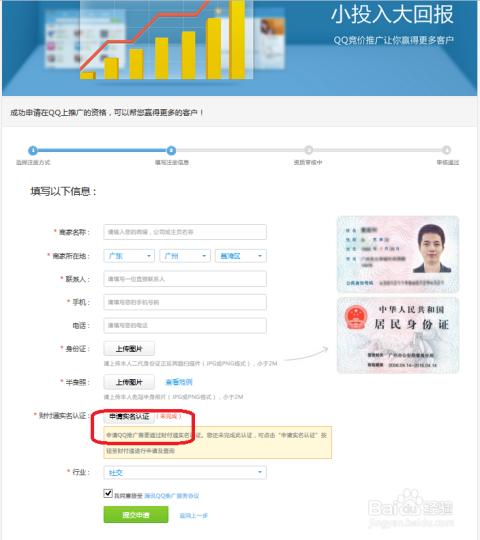
Task: Click step 2 circle 填写注册信息
Action: [x=171, y=150]
